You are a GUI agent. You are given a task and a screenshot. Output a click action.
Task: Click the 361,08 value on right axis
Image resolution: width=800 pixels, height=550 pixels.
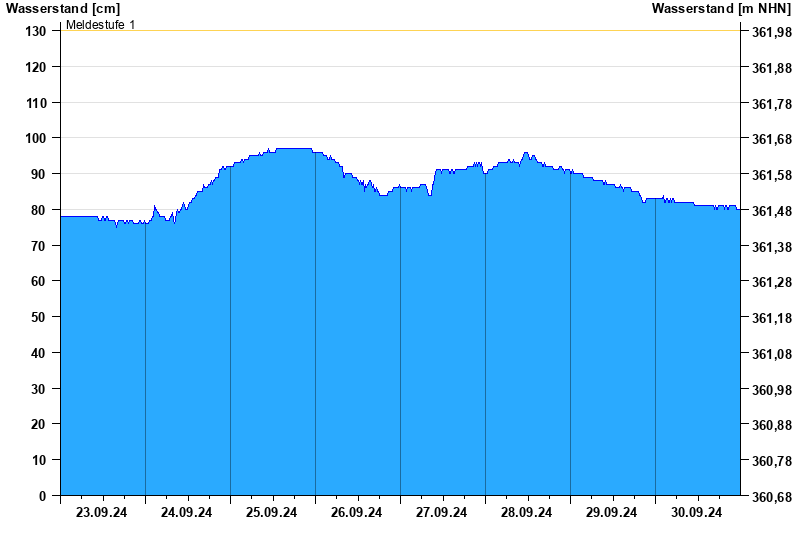tap(772, 354)
